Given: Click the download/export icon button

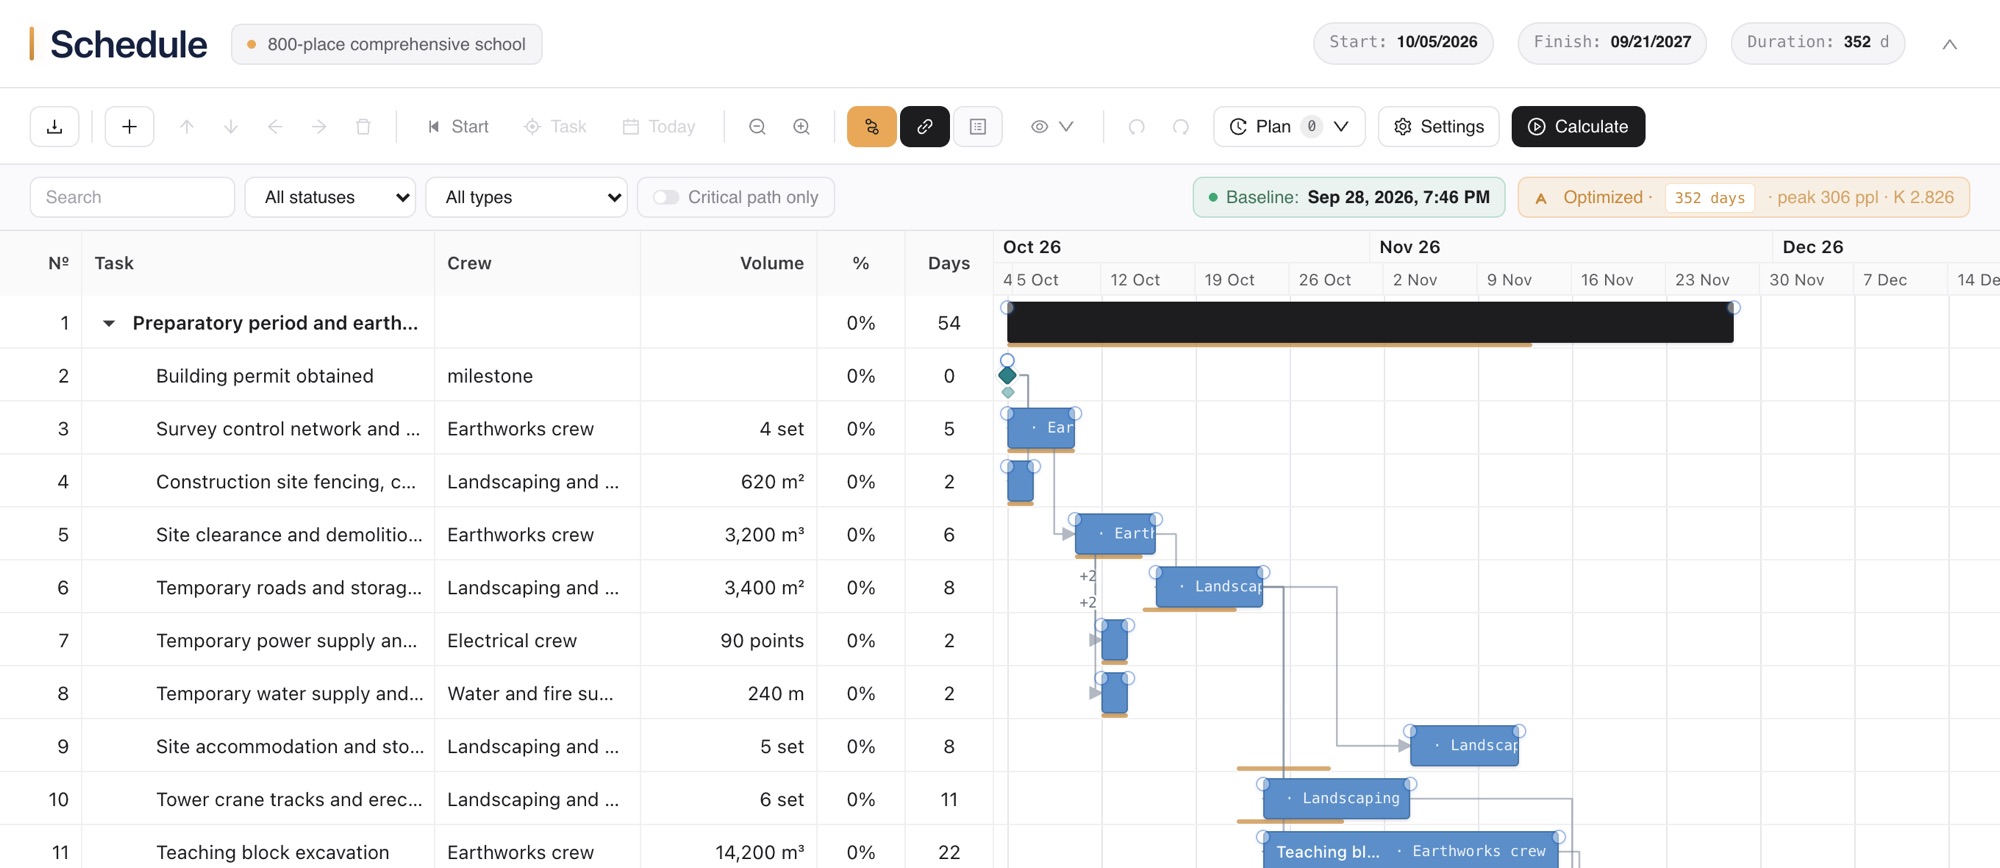Looking at the screenshot, I should [55, 127].
